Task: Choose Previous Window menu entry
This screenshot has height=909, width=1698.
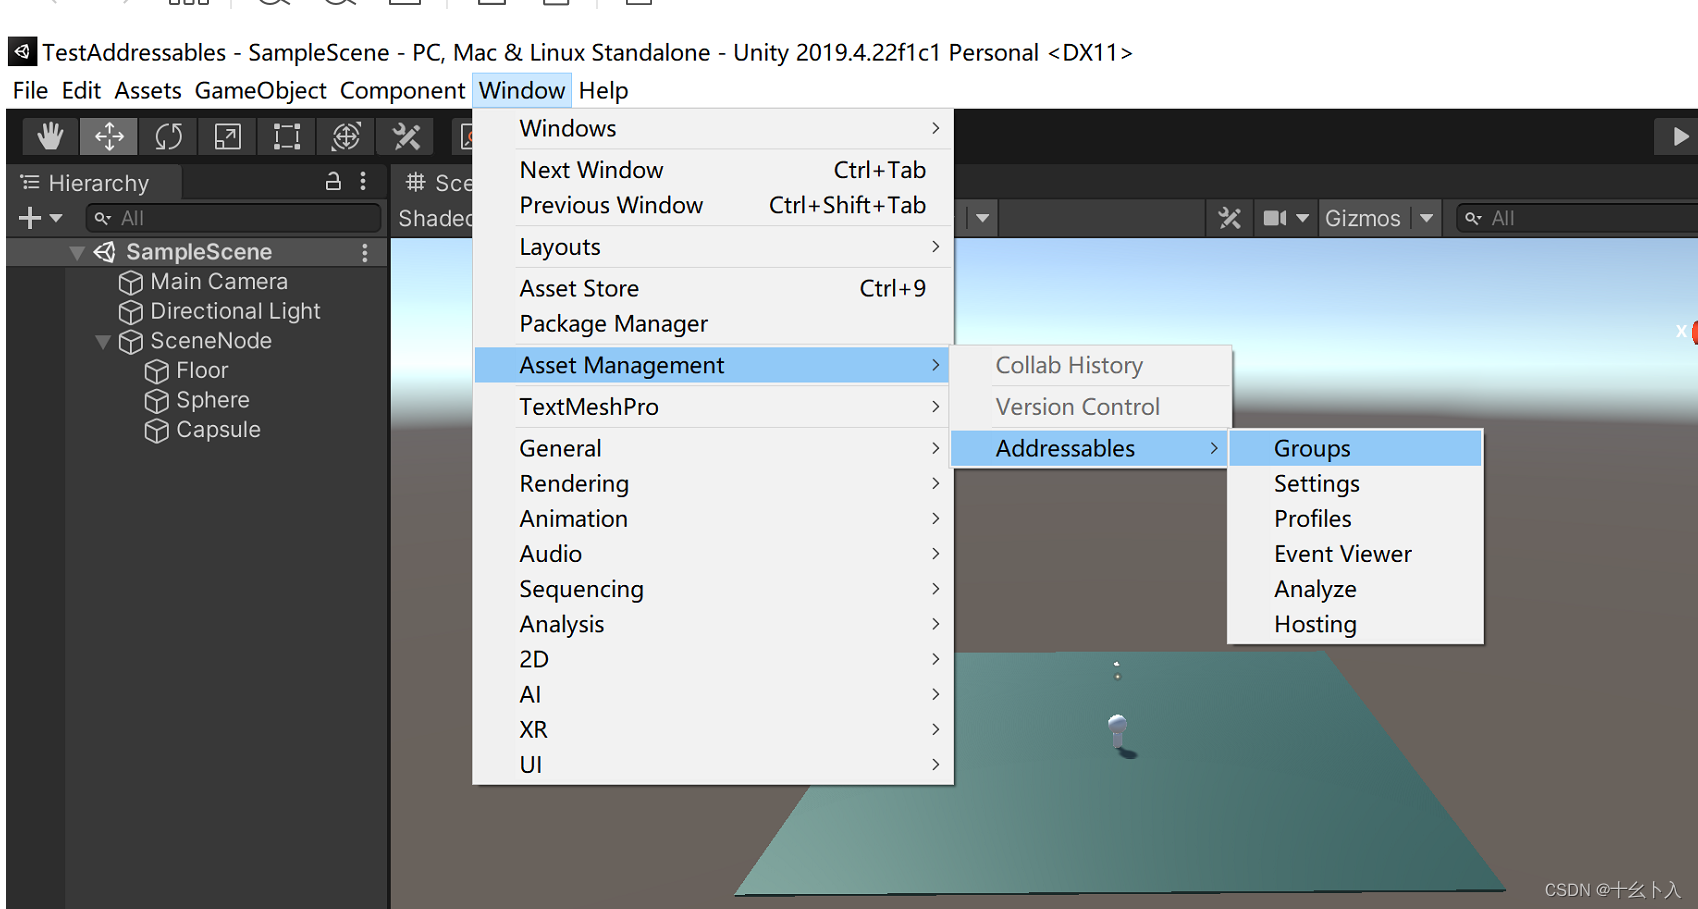Action: pyautogui.click(x=713, y=205)
